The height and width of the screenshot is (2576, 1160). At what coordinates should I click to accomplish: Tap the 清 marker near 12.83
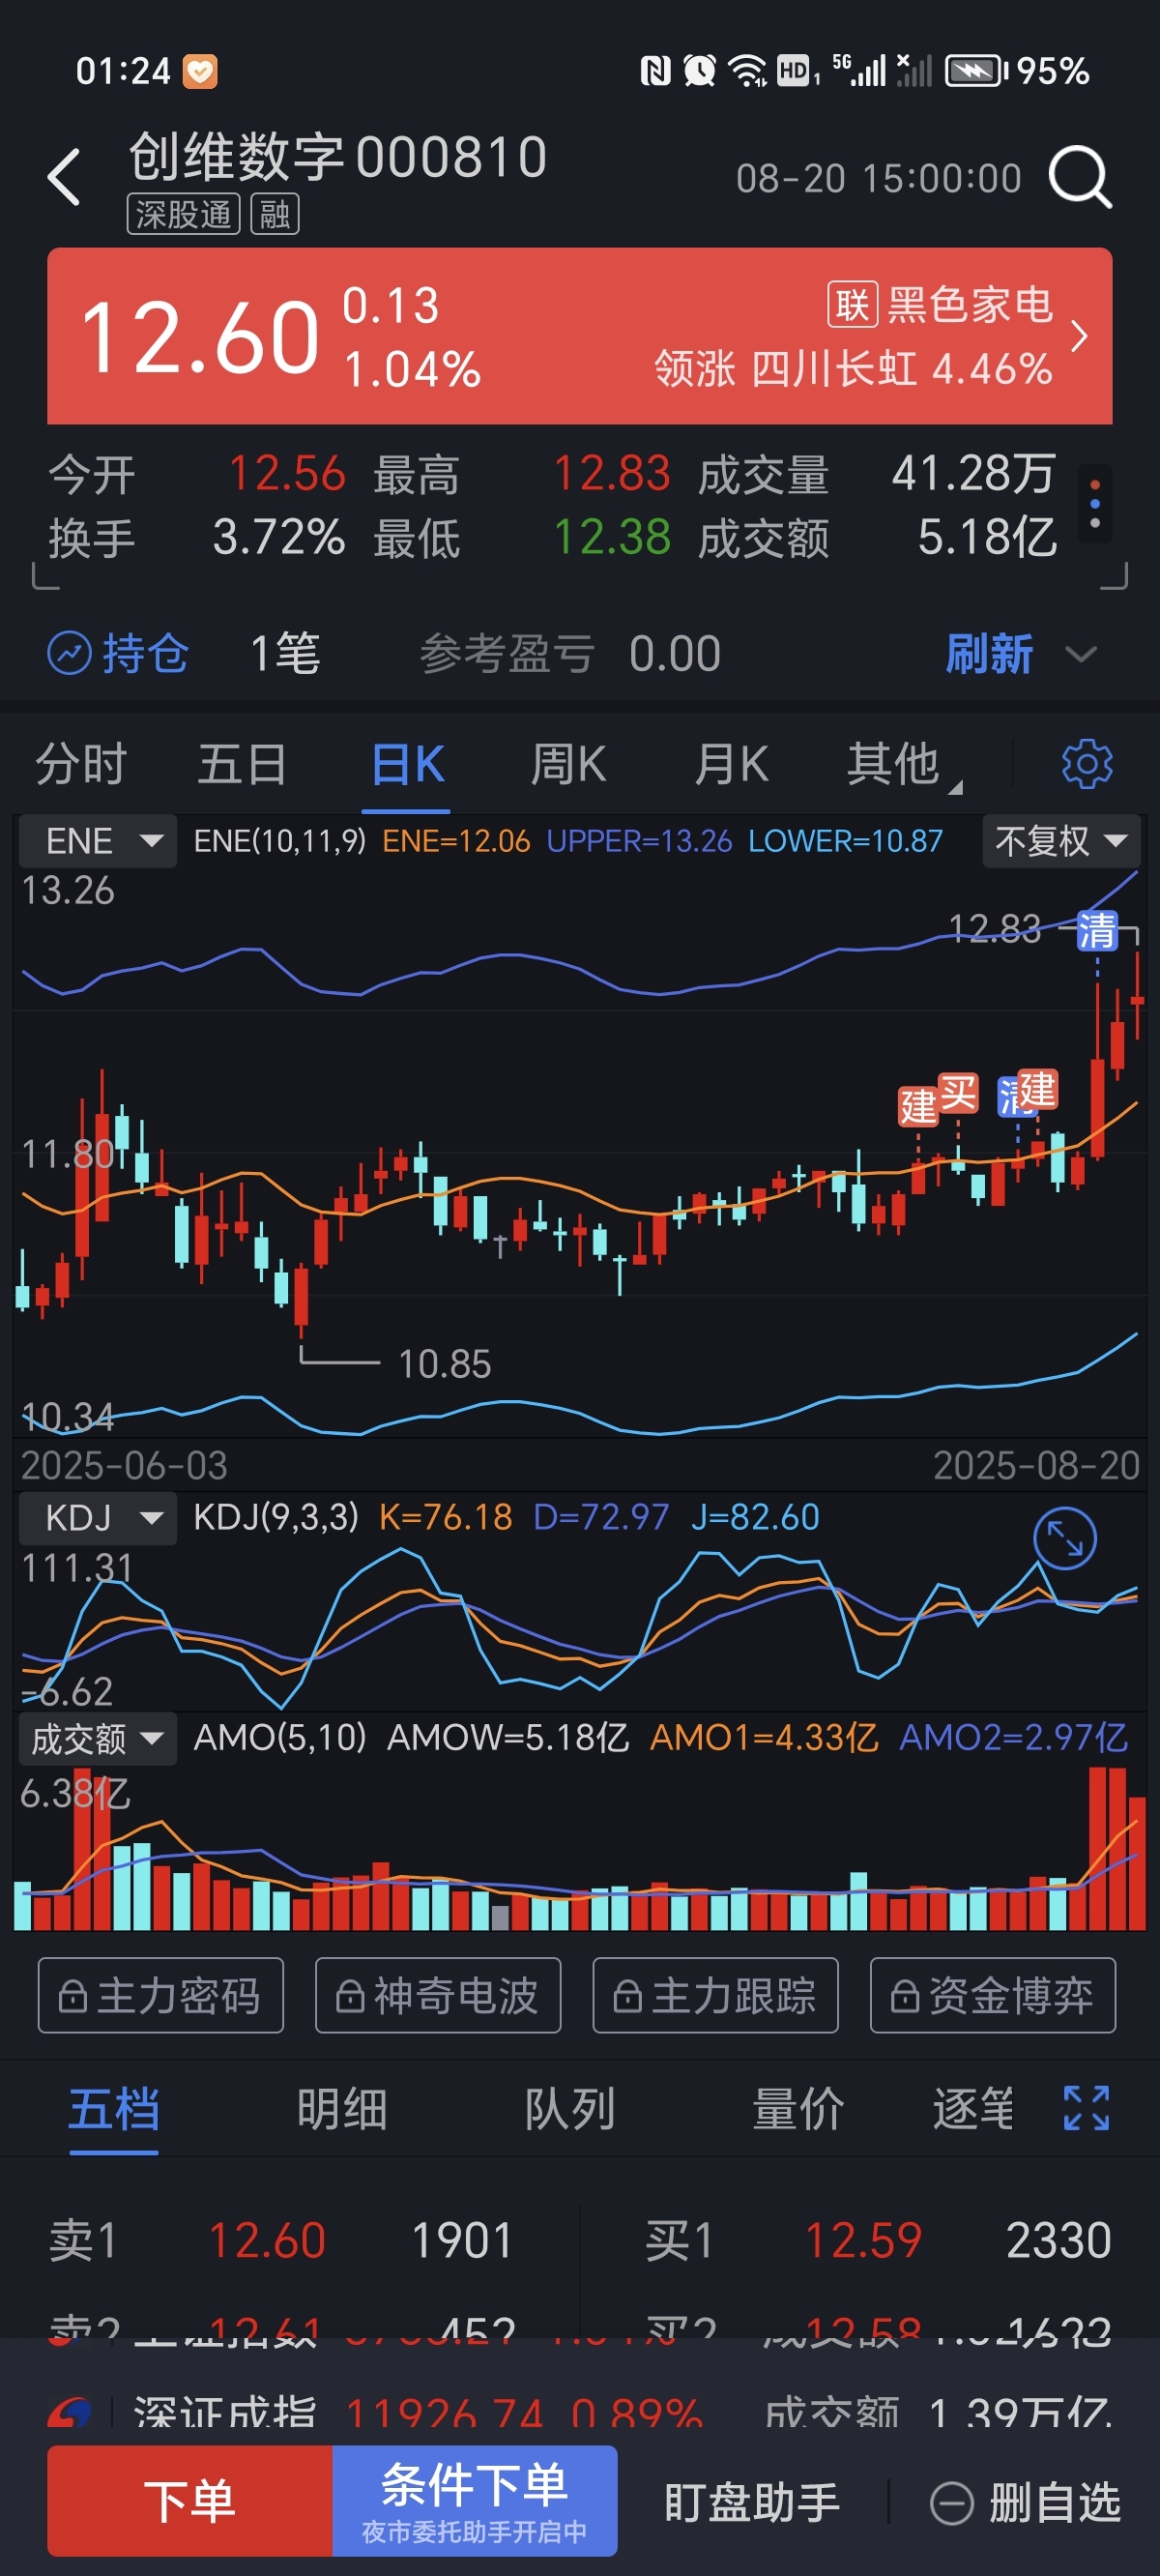click(1097, 930)
